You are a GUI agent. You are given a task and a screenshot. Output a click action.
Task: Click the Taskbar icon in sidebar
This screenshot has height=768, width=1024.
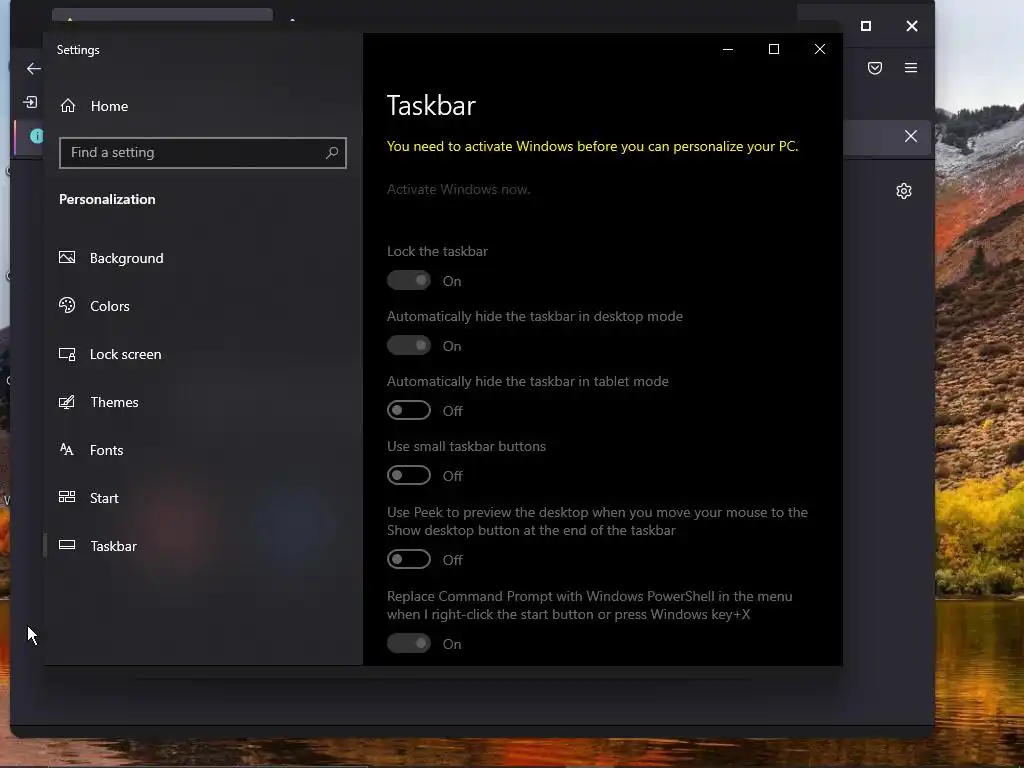[67, 545]
